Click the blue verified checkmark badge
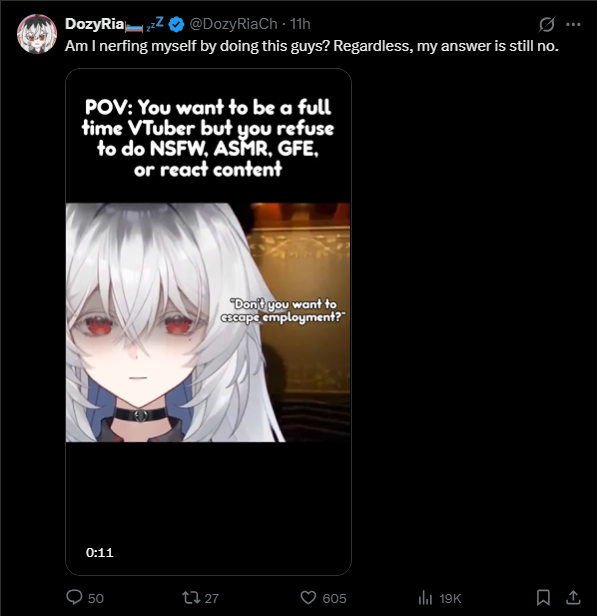The image size is (597, 616). 176,24
